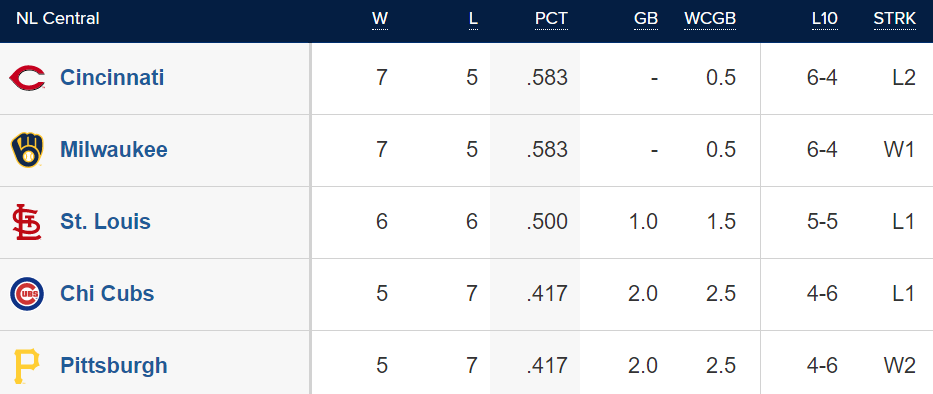This screenshot has width=933, height=394.
Task: Open the St. Louis team page
Action: click(x=105, y=222)
